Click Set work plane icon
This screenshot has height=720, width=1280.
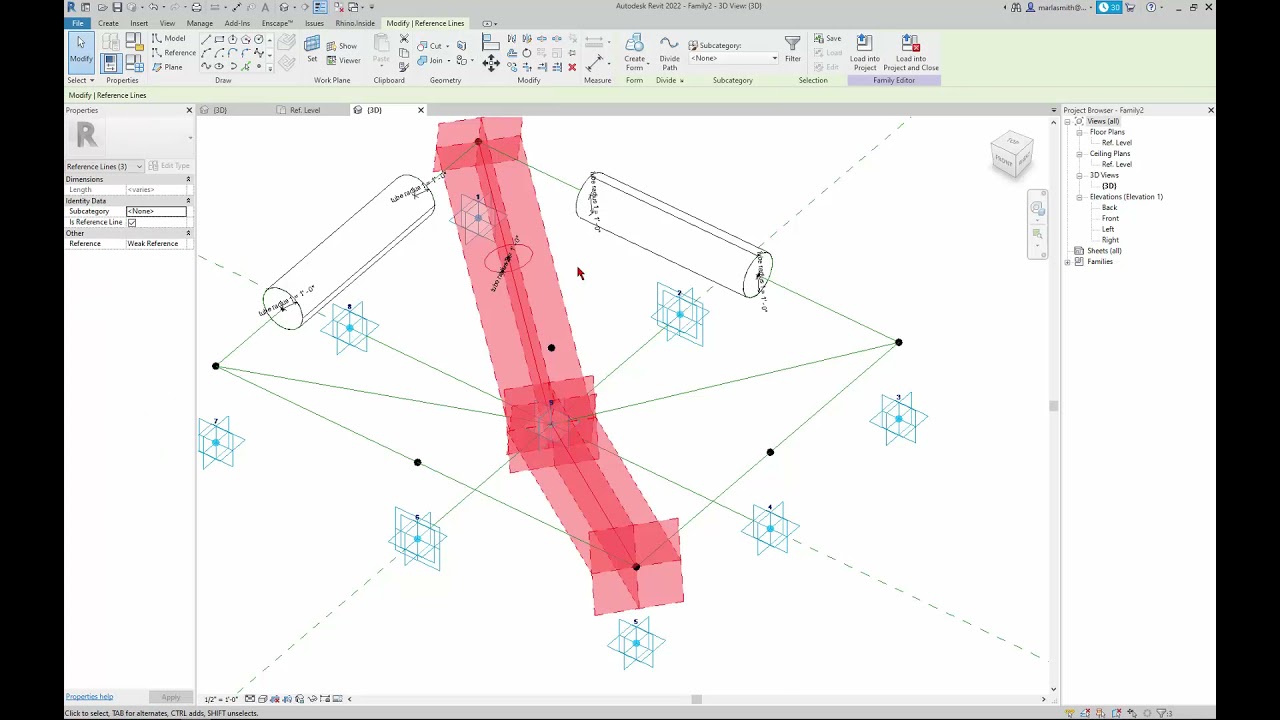pos(312,49)
